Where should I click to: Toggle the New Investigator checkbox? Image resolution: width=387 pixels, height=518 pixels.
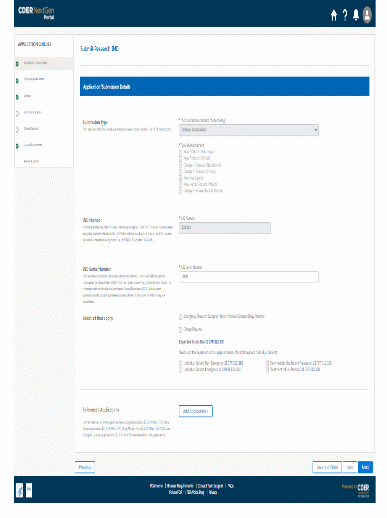(x=180, y=178)
